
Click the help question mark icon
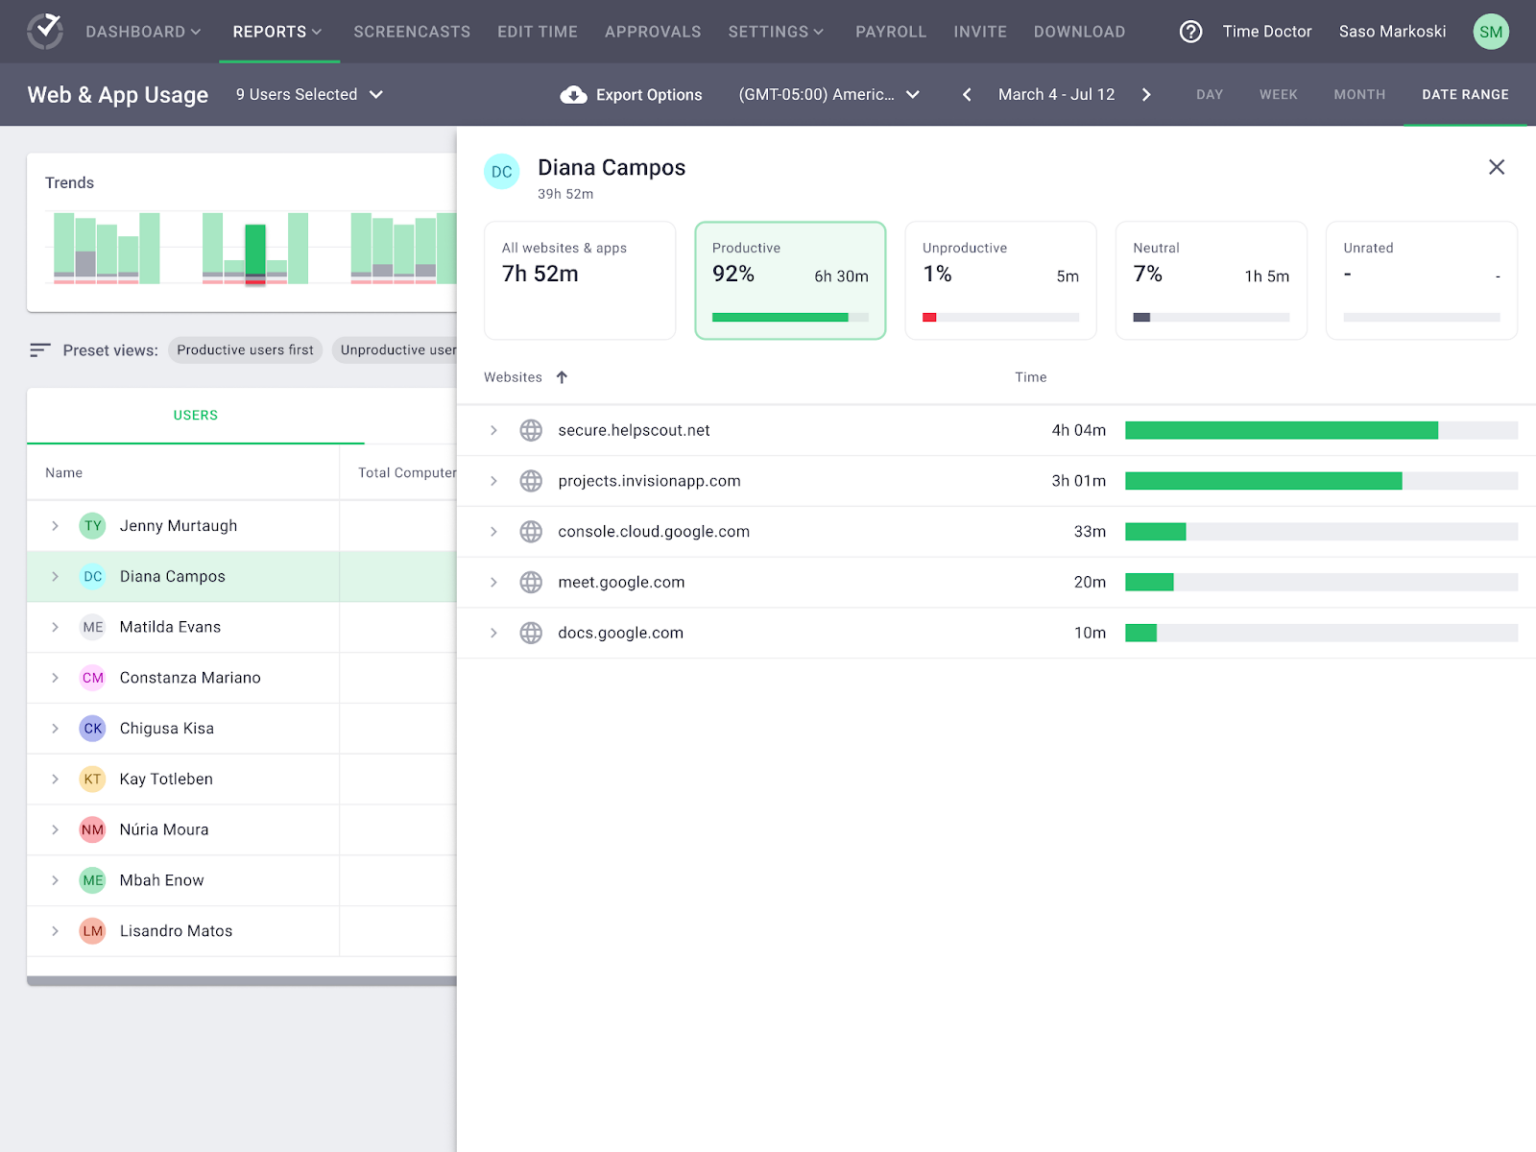1190,31
